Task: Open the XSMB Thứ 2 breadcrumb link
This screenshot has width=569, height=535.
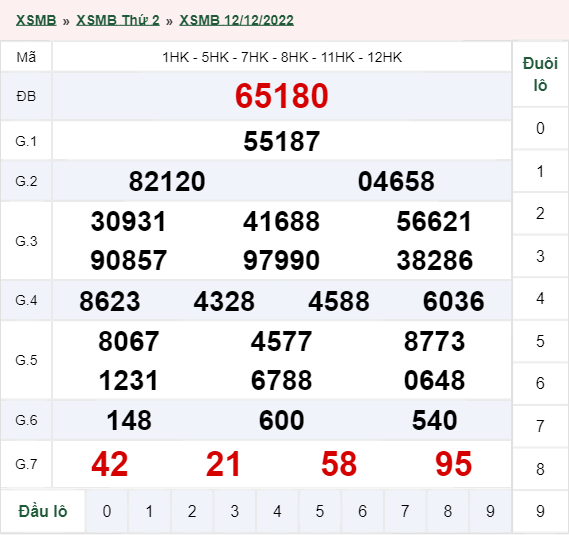Action: 118,20
